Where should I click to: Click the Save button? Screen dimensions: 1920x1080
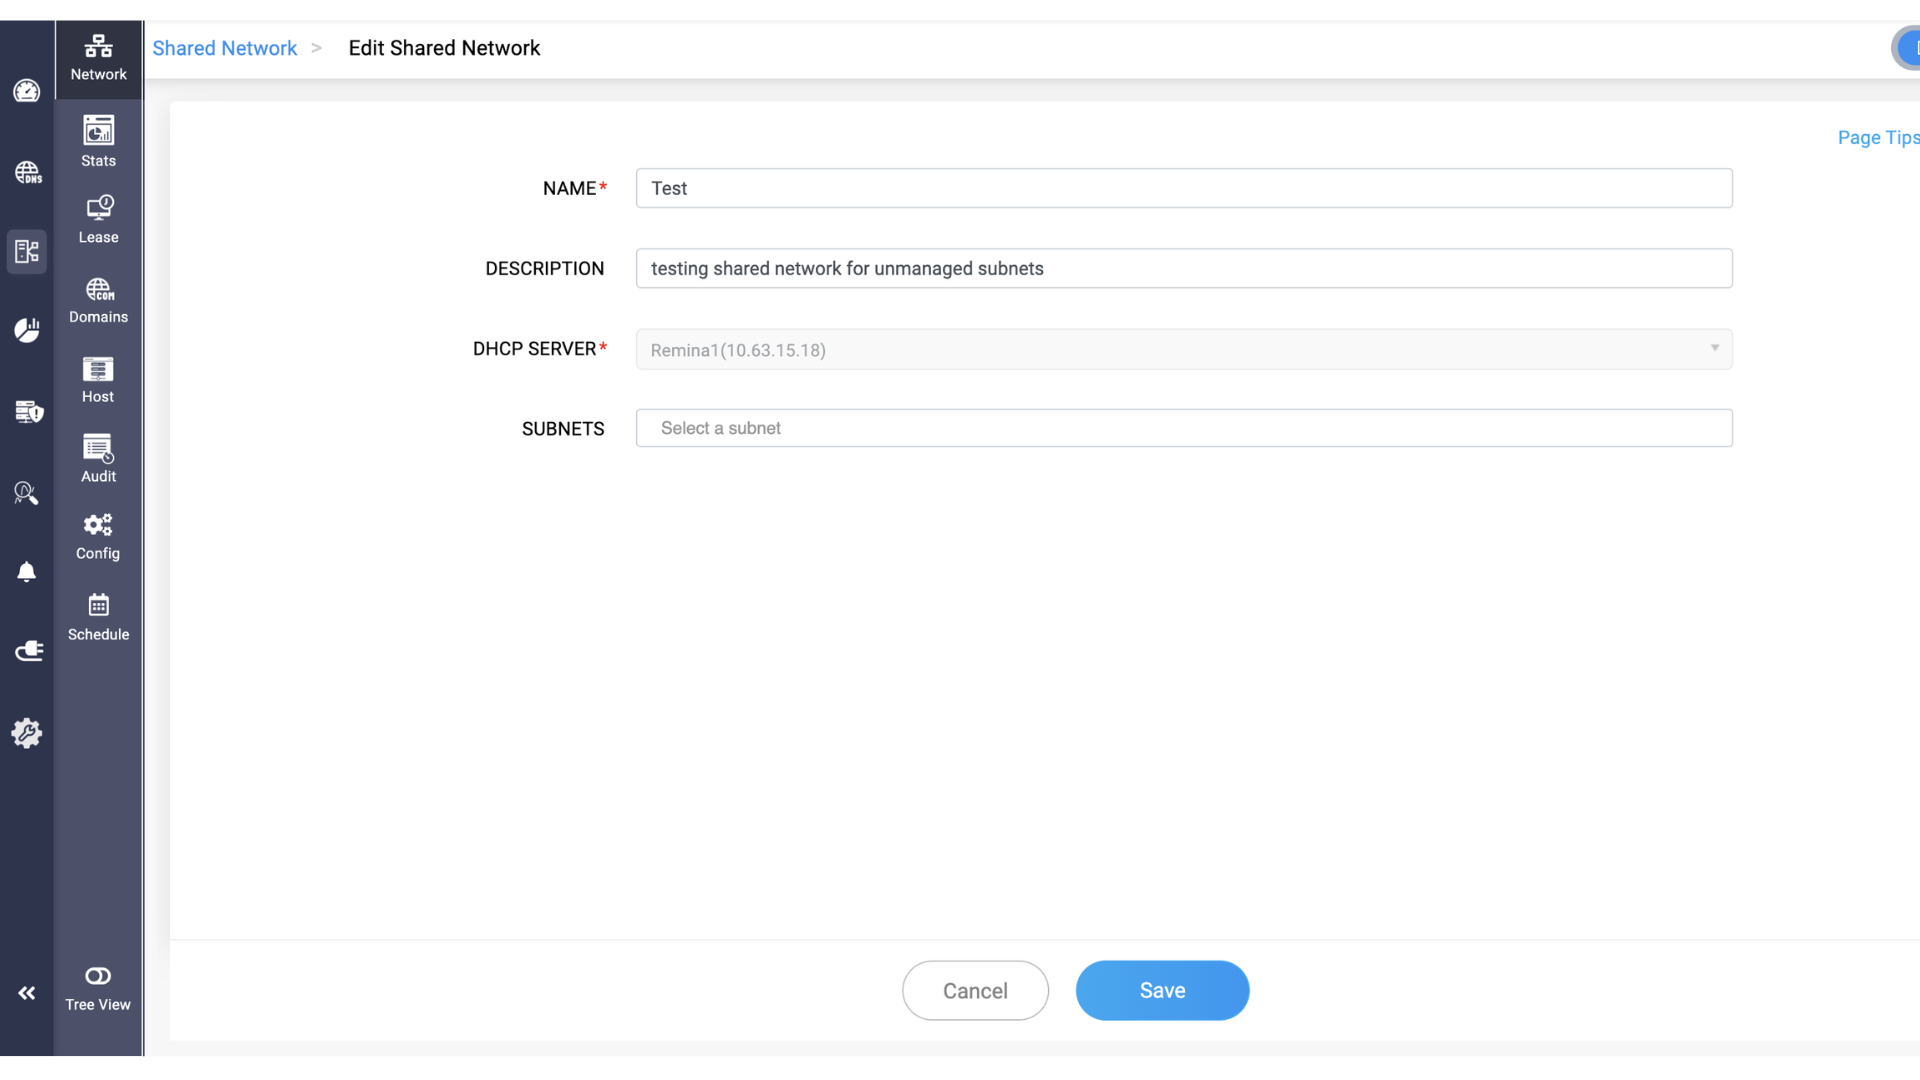pyautogui.click(x=1162, y=990)
